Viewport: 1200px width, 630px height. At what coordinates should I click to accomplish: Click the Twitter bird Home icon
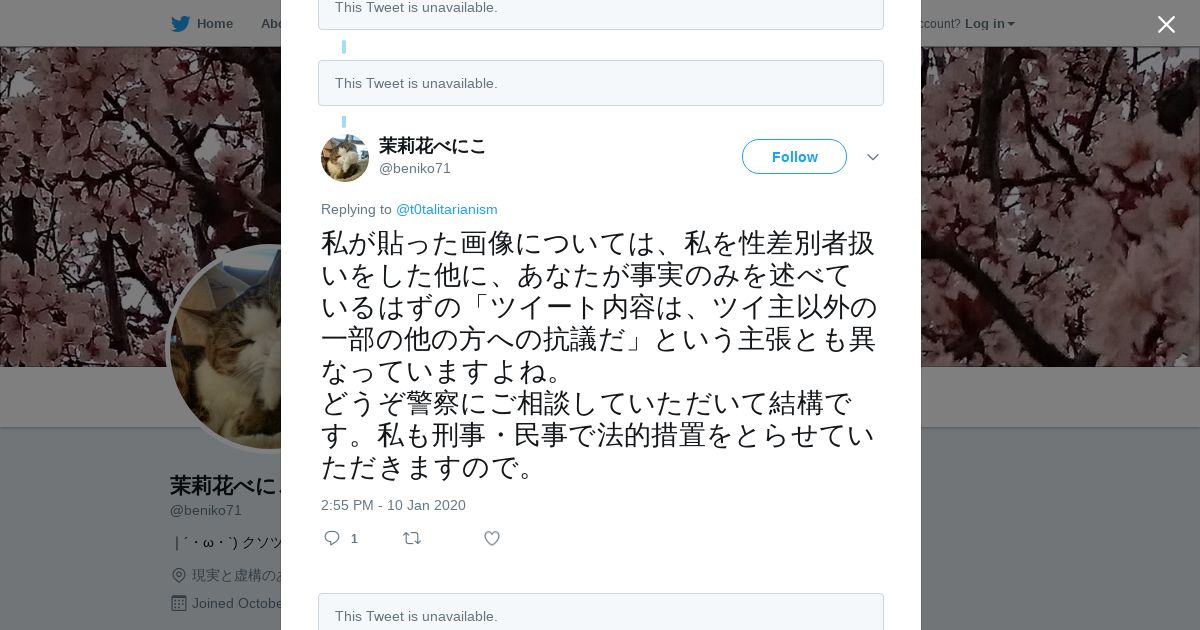tap(180, 24)
